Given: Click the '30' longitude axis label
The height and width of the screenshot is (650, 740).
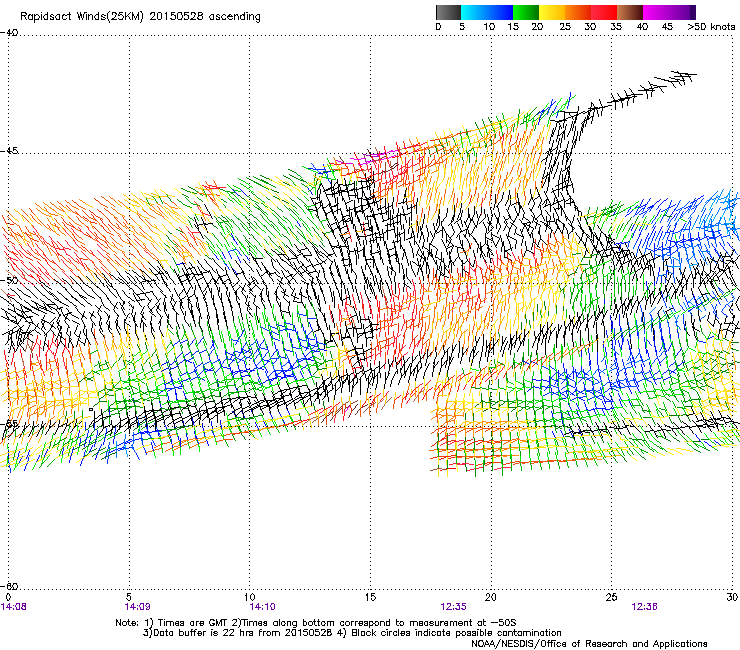Looking at the screenshot, I should (732, 597).
